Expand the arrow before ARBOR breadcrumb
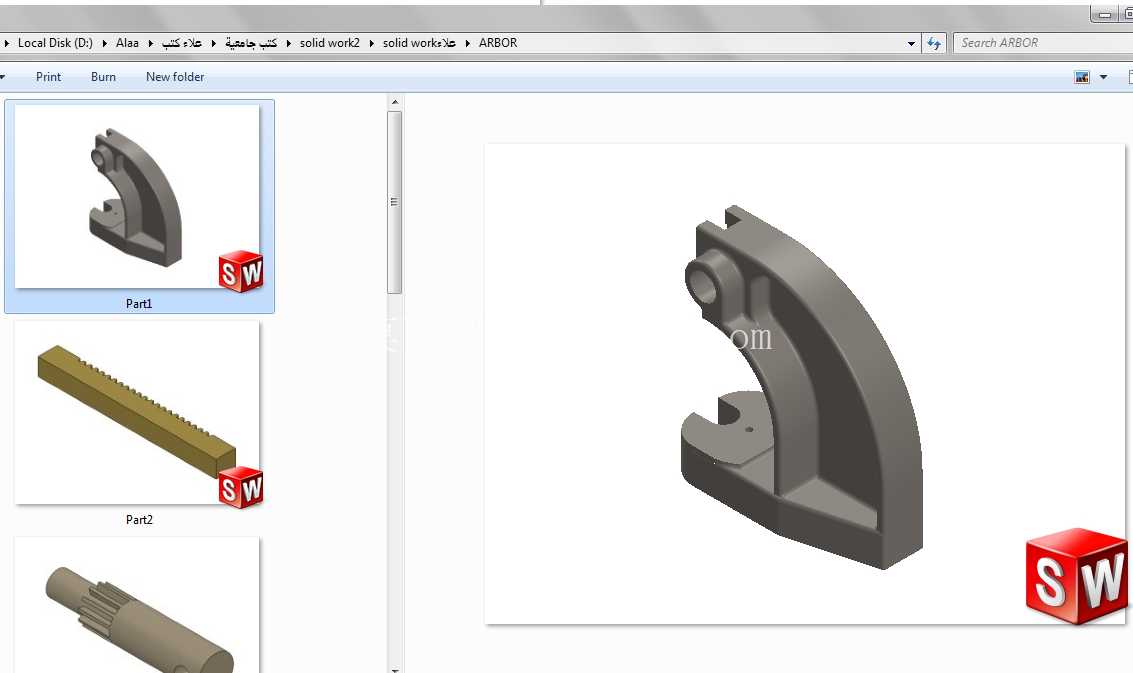Viewport: 1133px width, 673px height. pyautogui.click(x=468, y=43)
